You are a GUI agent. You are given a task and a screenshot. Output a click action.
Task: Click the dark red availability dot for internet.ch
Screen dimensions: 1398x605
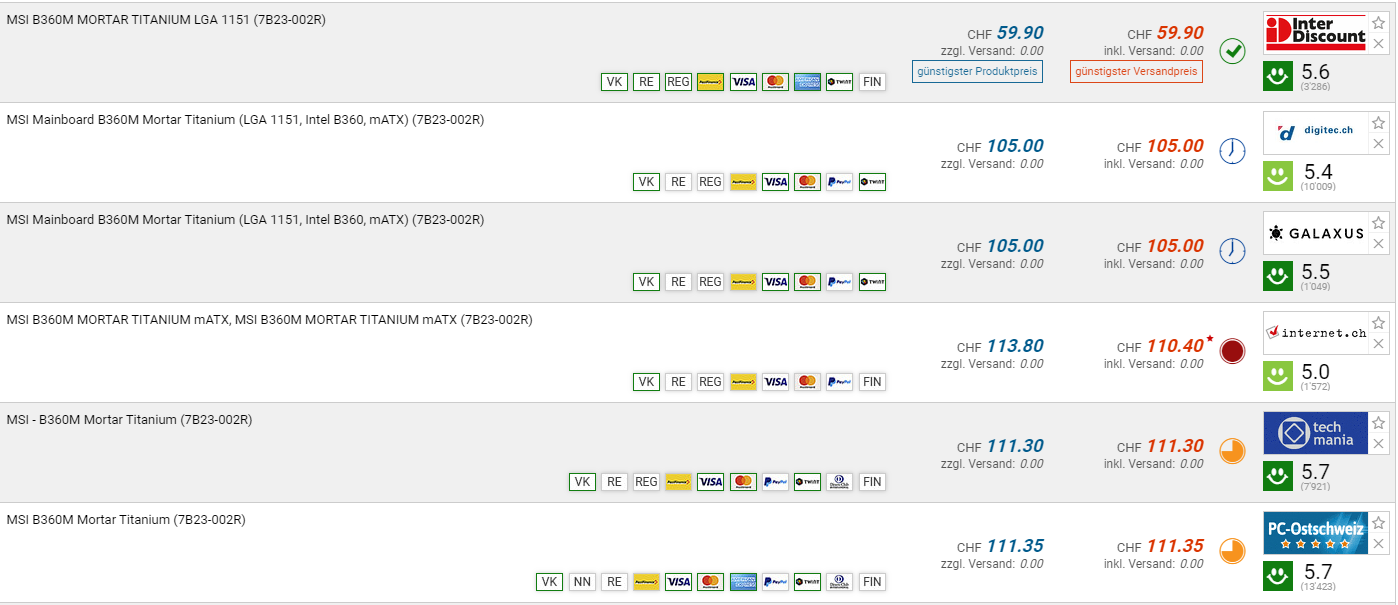pyautogui.click(x=1232, y=351)
